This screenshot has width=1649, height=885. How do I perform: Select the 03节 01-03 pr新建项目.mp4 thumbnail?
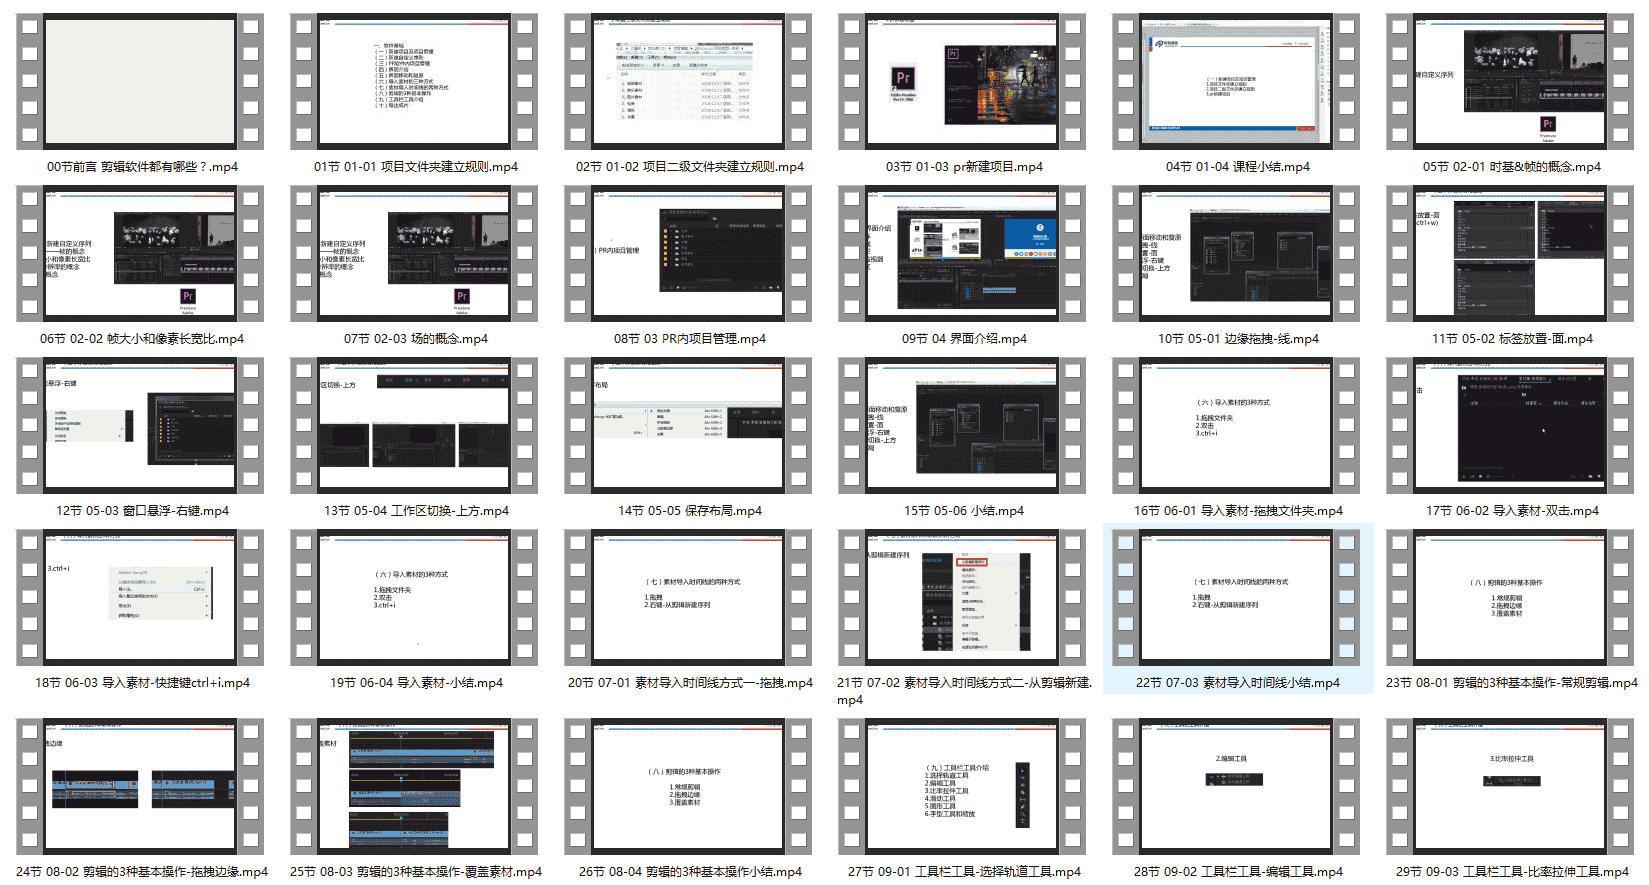coord(962,82)
